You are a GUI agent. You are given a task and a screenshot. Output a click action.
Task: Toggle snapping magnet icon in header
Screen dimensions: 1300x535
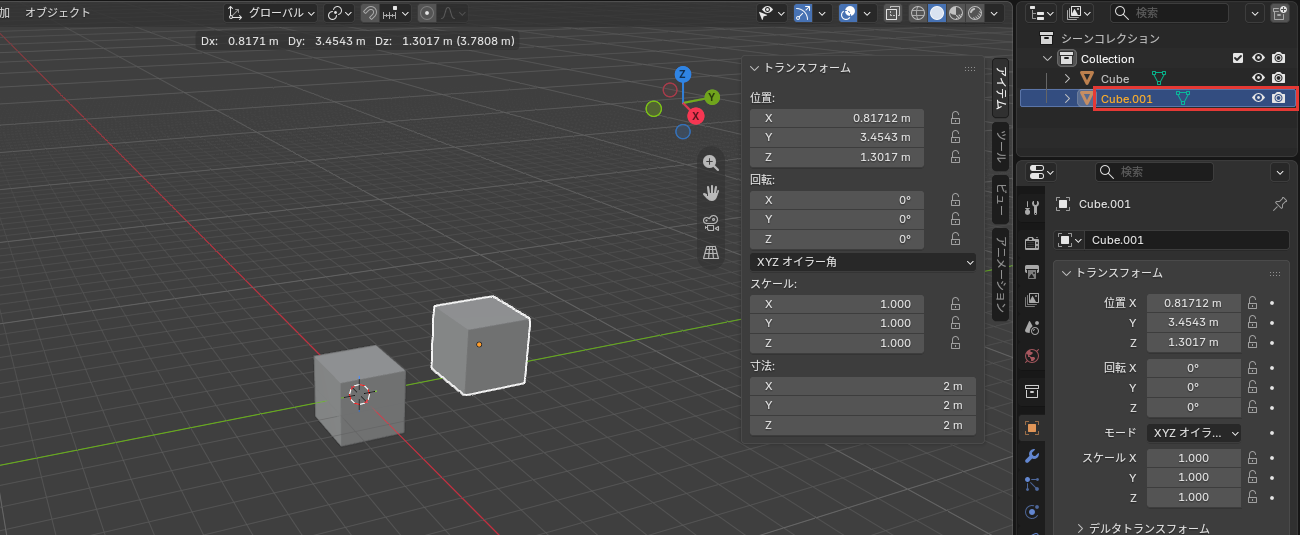[370, 13]
